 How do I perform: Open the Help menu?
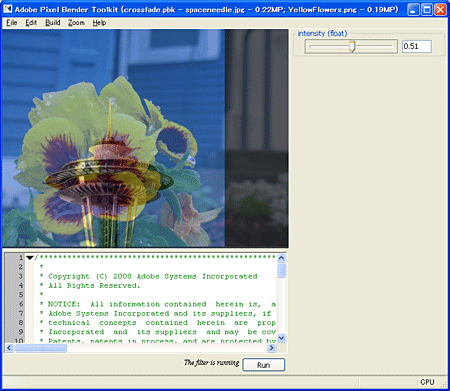coord(99,23)
